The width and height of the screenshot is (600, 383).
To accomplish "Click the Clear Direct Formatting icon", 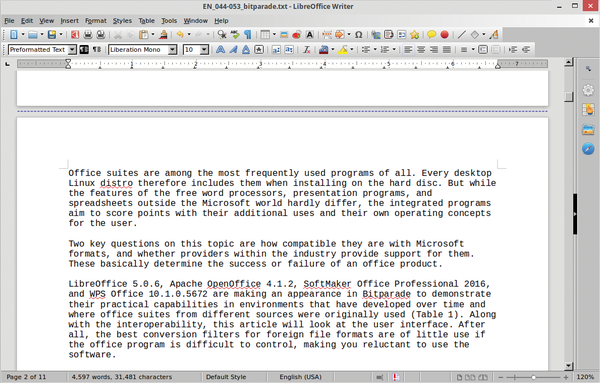I will [x=307, y=50].
